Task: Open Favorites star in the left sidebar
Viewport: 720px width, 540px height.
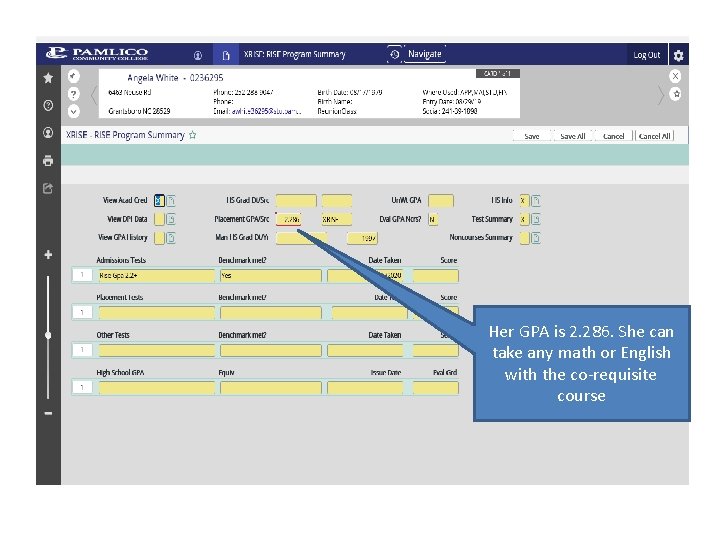Action: click(x=48, y=78)
